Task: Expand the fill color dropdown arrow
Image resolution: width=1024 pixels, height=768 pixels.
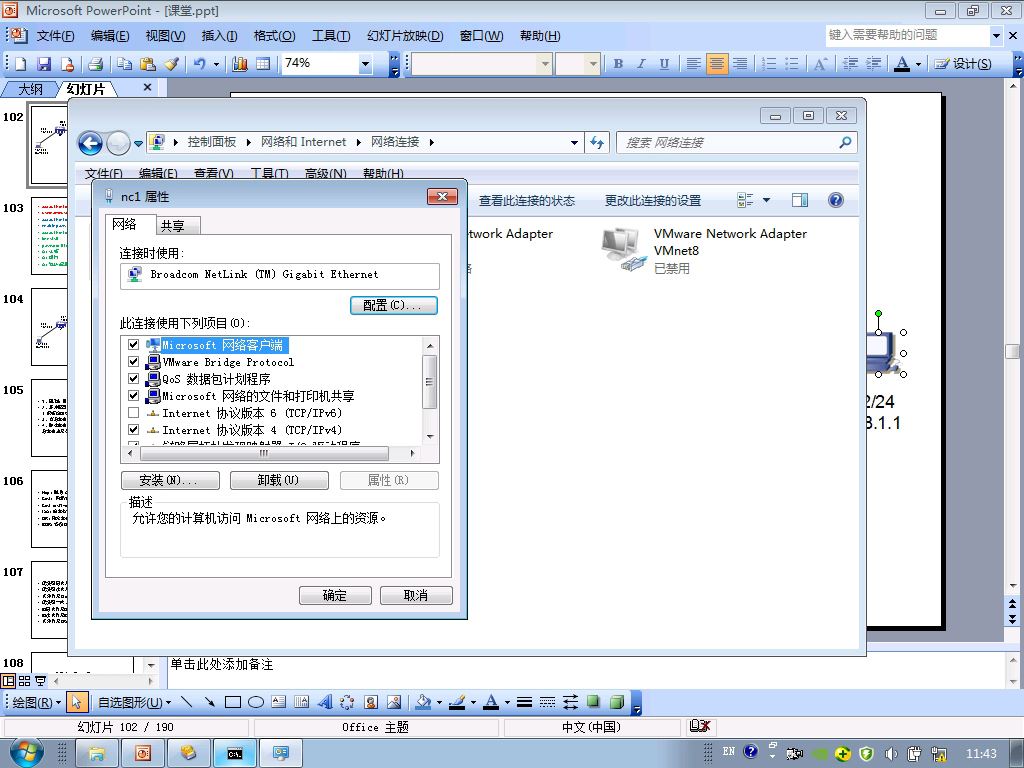Action: click(439, 702)
